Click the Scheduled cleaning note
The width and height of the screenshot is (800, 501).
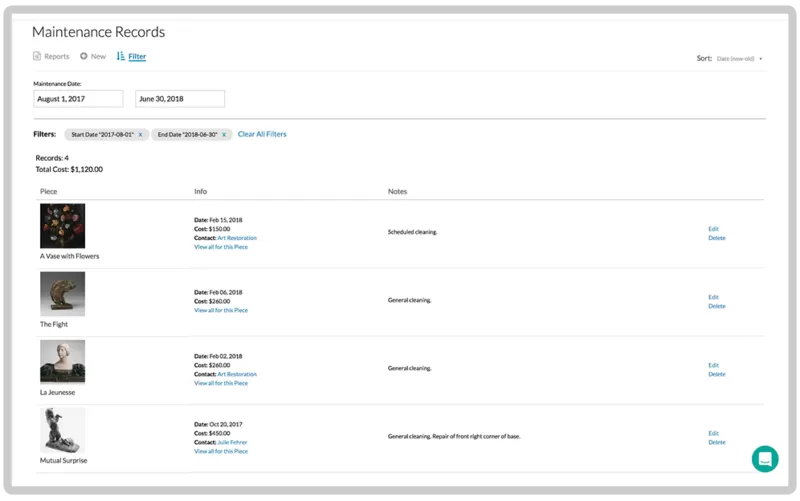click(412, 232)
